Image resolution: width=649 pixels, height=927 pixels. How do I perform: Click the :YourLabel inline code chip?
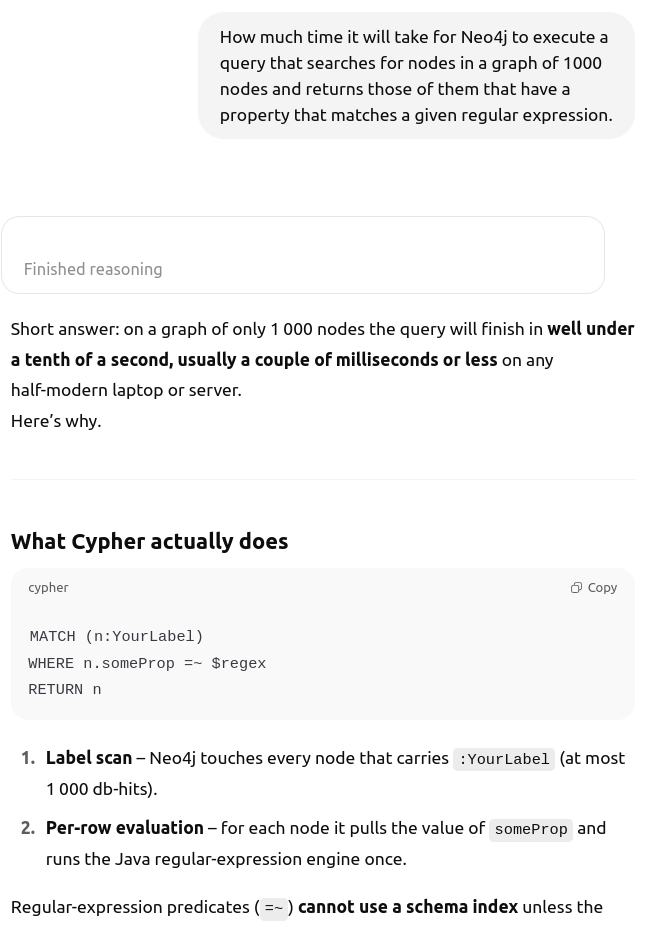click(504, 759)
